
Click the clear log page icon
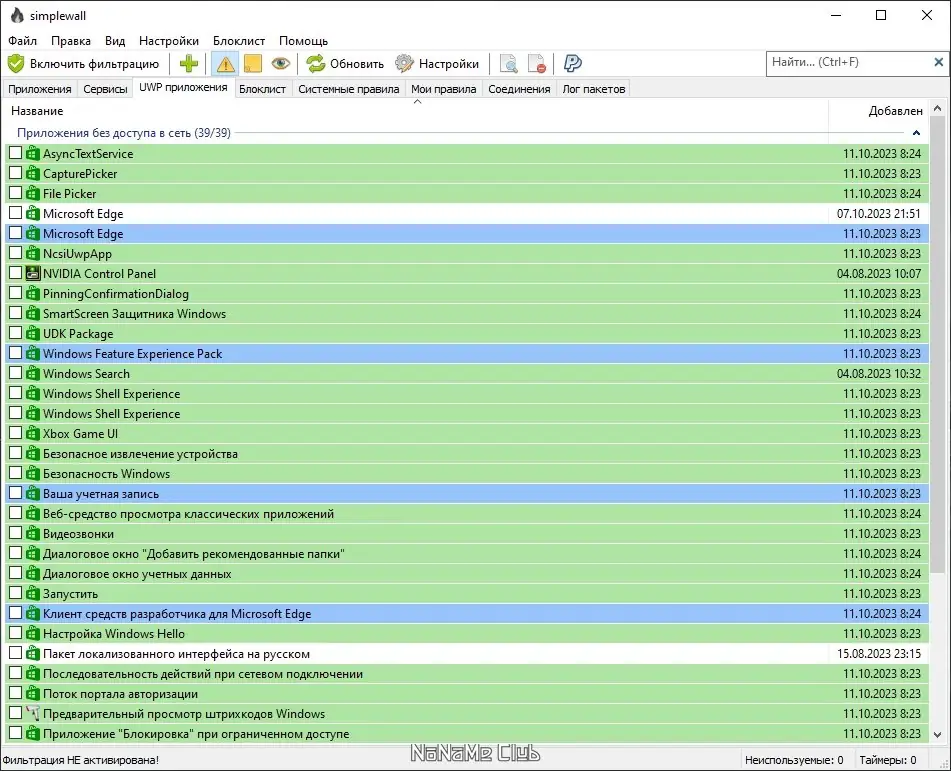click(537, 63)
